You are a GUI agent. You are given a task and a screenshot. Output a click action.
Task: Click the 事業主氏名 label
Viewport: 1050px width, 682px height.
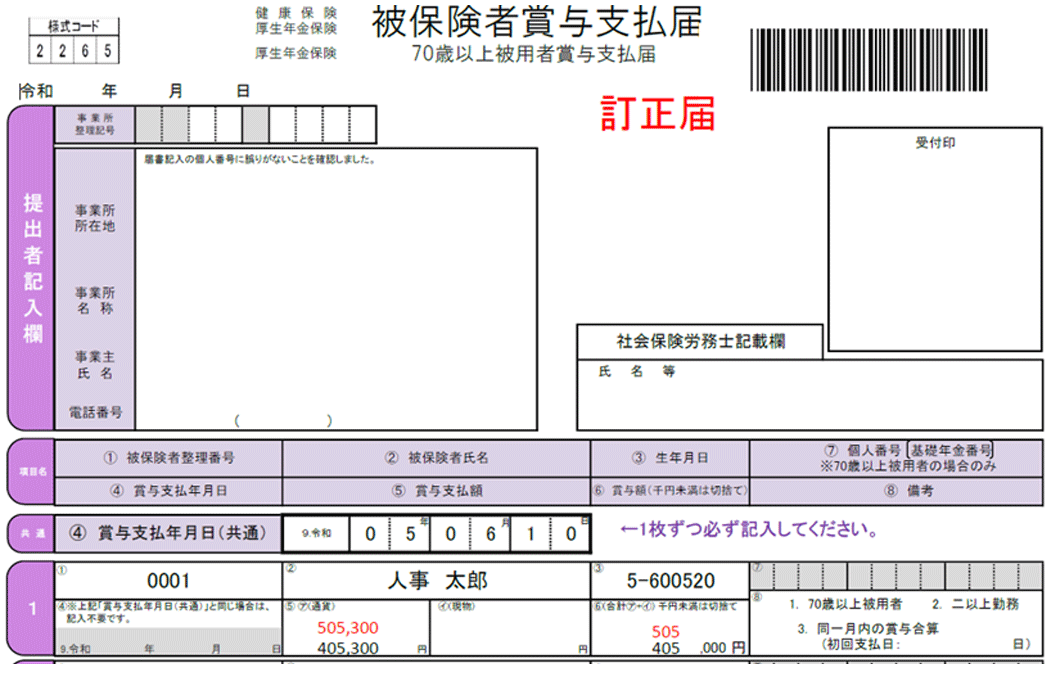[95, 365]
